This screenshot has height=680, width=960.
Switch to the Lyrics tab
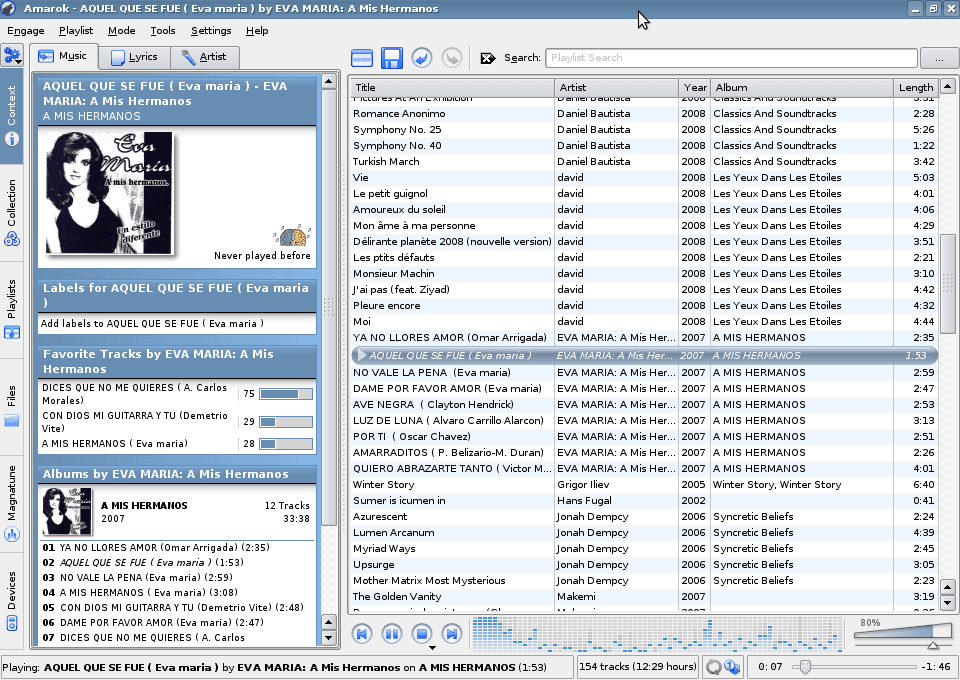point(134,57)
